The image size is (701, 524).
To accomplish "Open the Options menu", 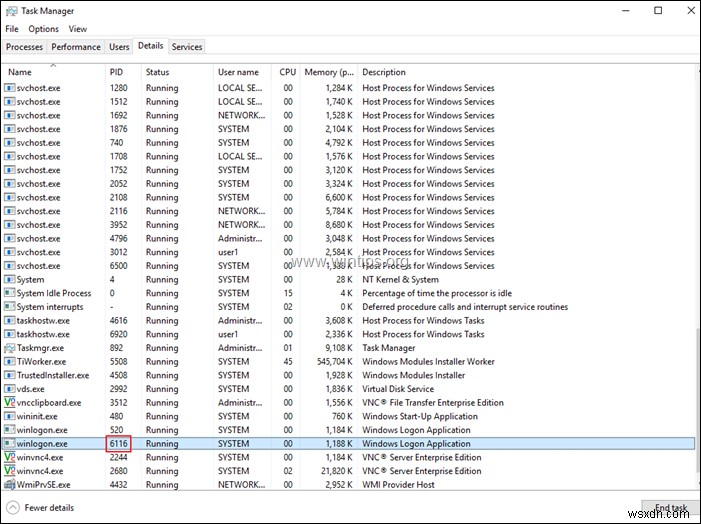I will tap(43, 29).
